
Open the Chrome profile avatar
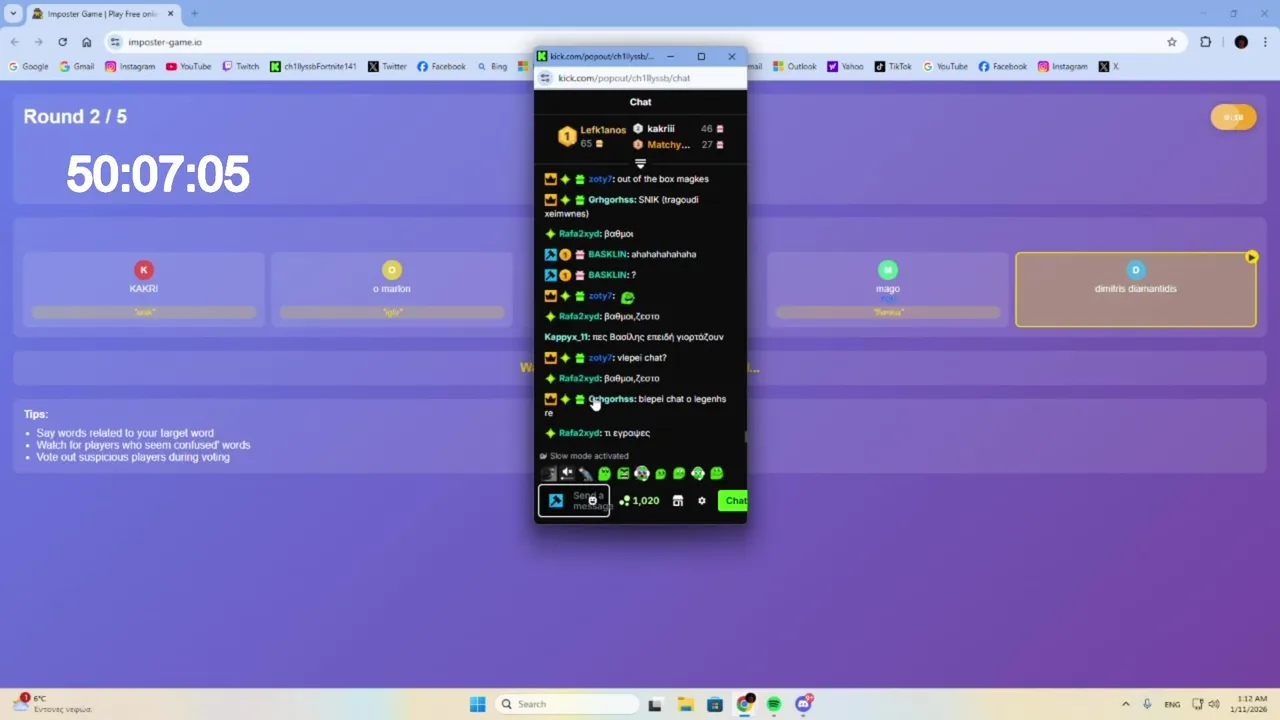coord(1241,42)
